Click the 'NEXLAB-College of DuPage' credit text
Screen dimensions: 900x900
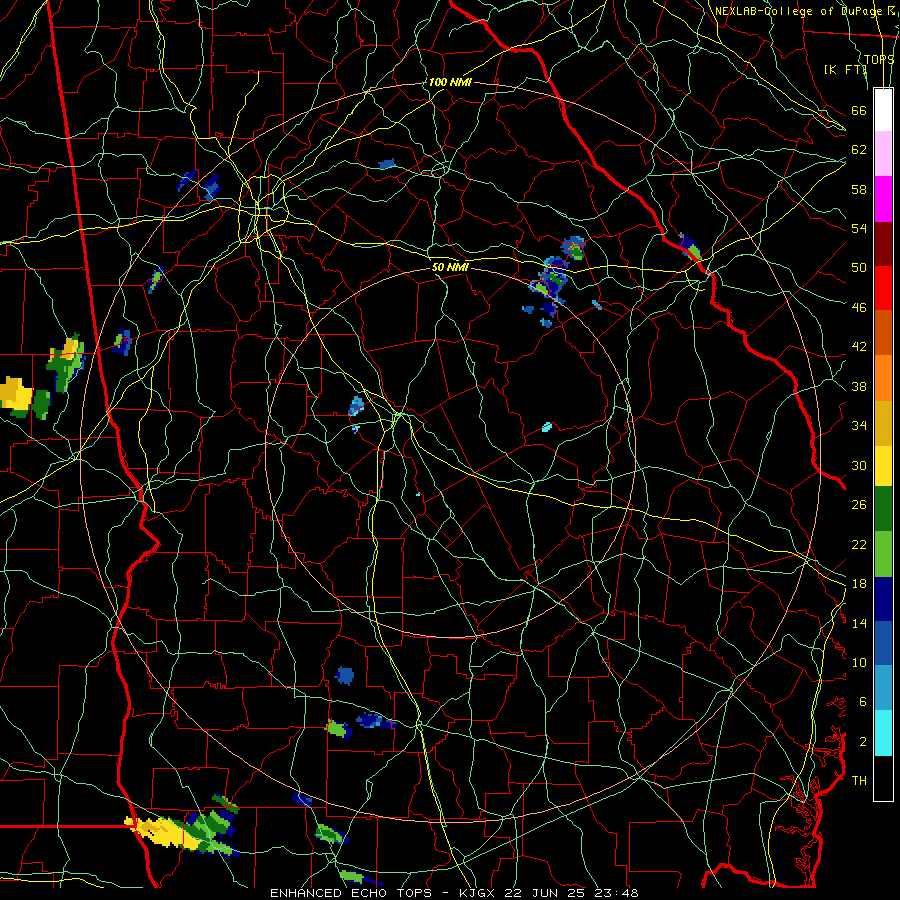pos(799,11)
